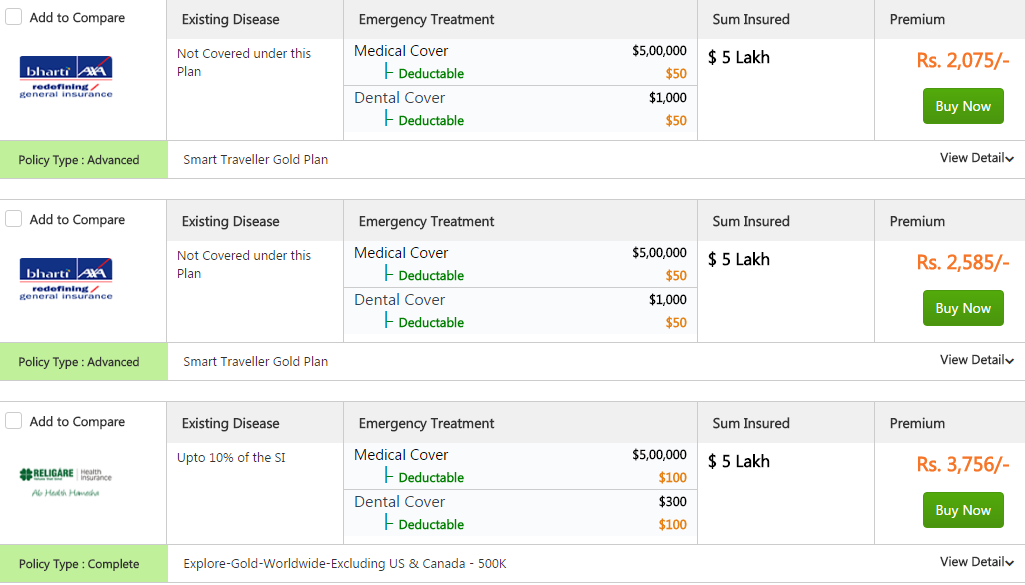The width and height of the screenshot is (1025, 585).
Task: Click the Religare Health Insurance logo
Action: [x=65, y=482]
